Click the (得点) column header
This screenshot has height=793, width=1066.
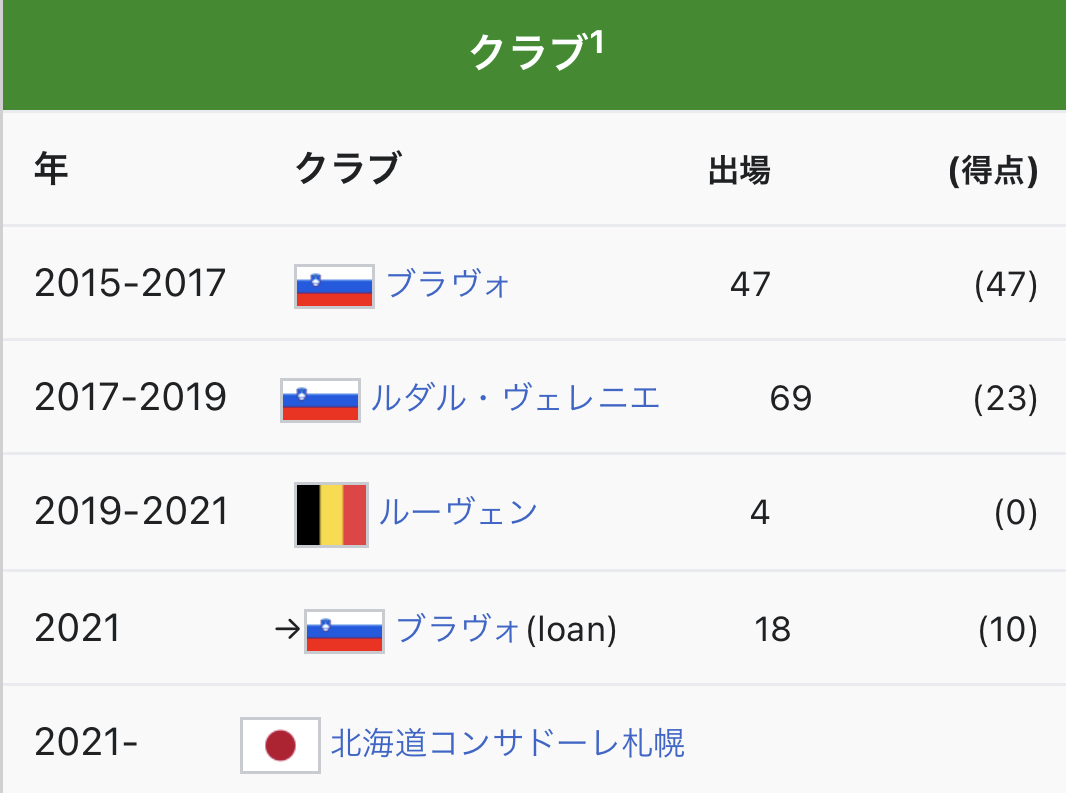tap(992, 171)
